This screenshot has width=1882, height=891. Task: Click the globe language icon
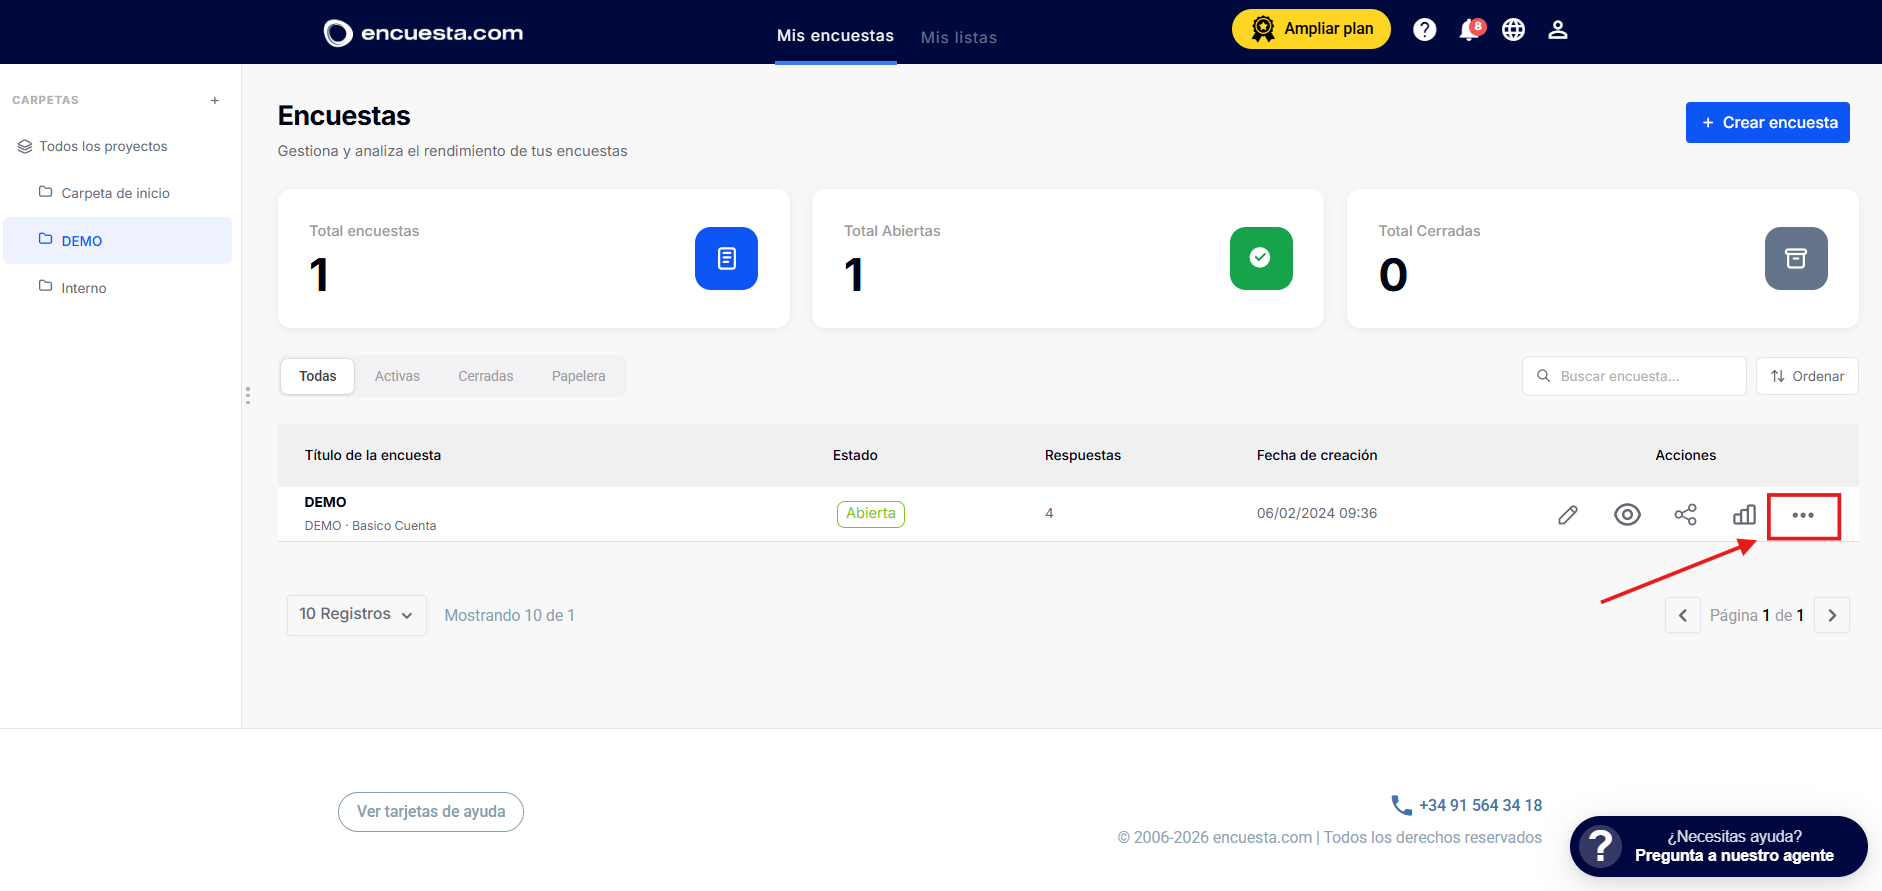pyautogui.click(x=1514, y=30)
